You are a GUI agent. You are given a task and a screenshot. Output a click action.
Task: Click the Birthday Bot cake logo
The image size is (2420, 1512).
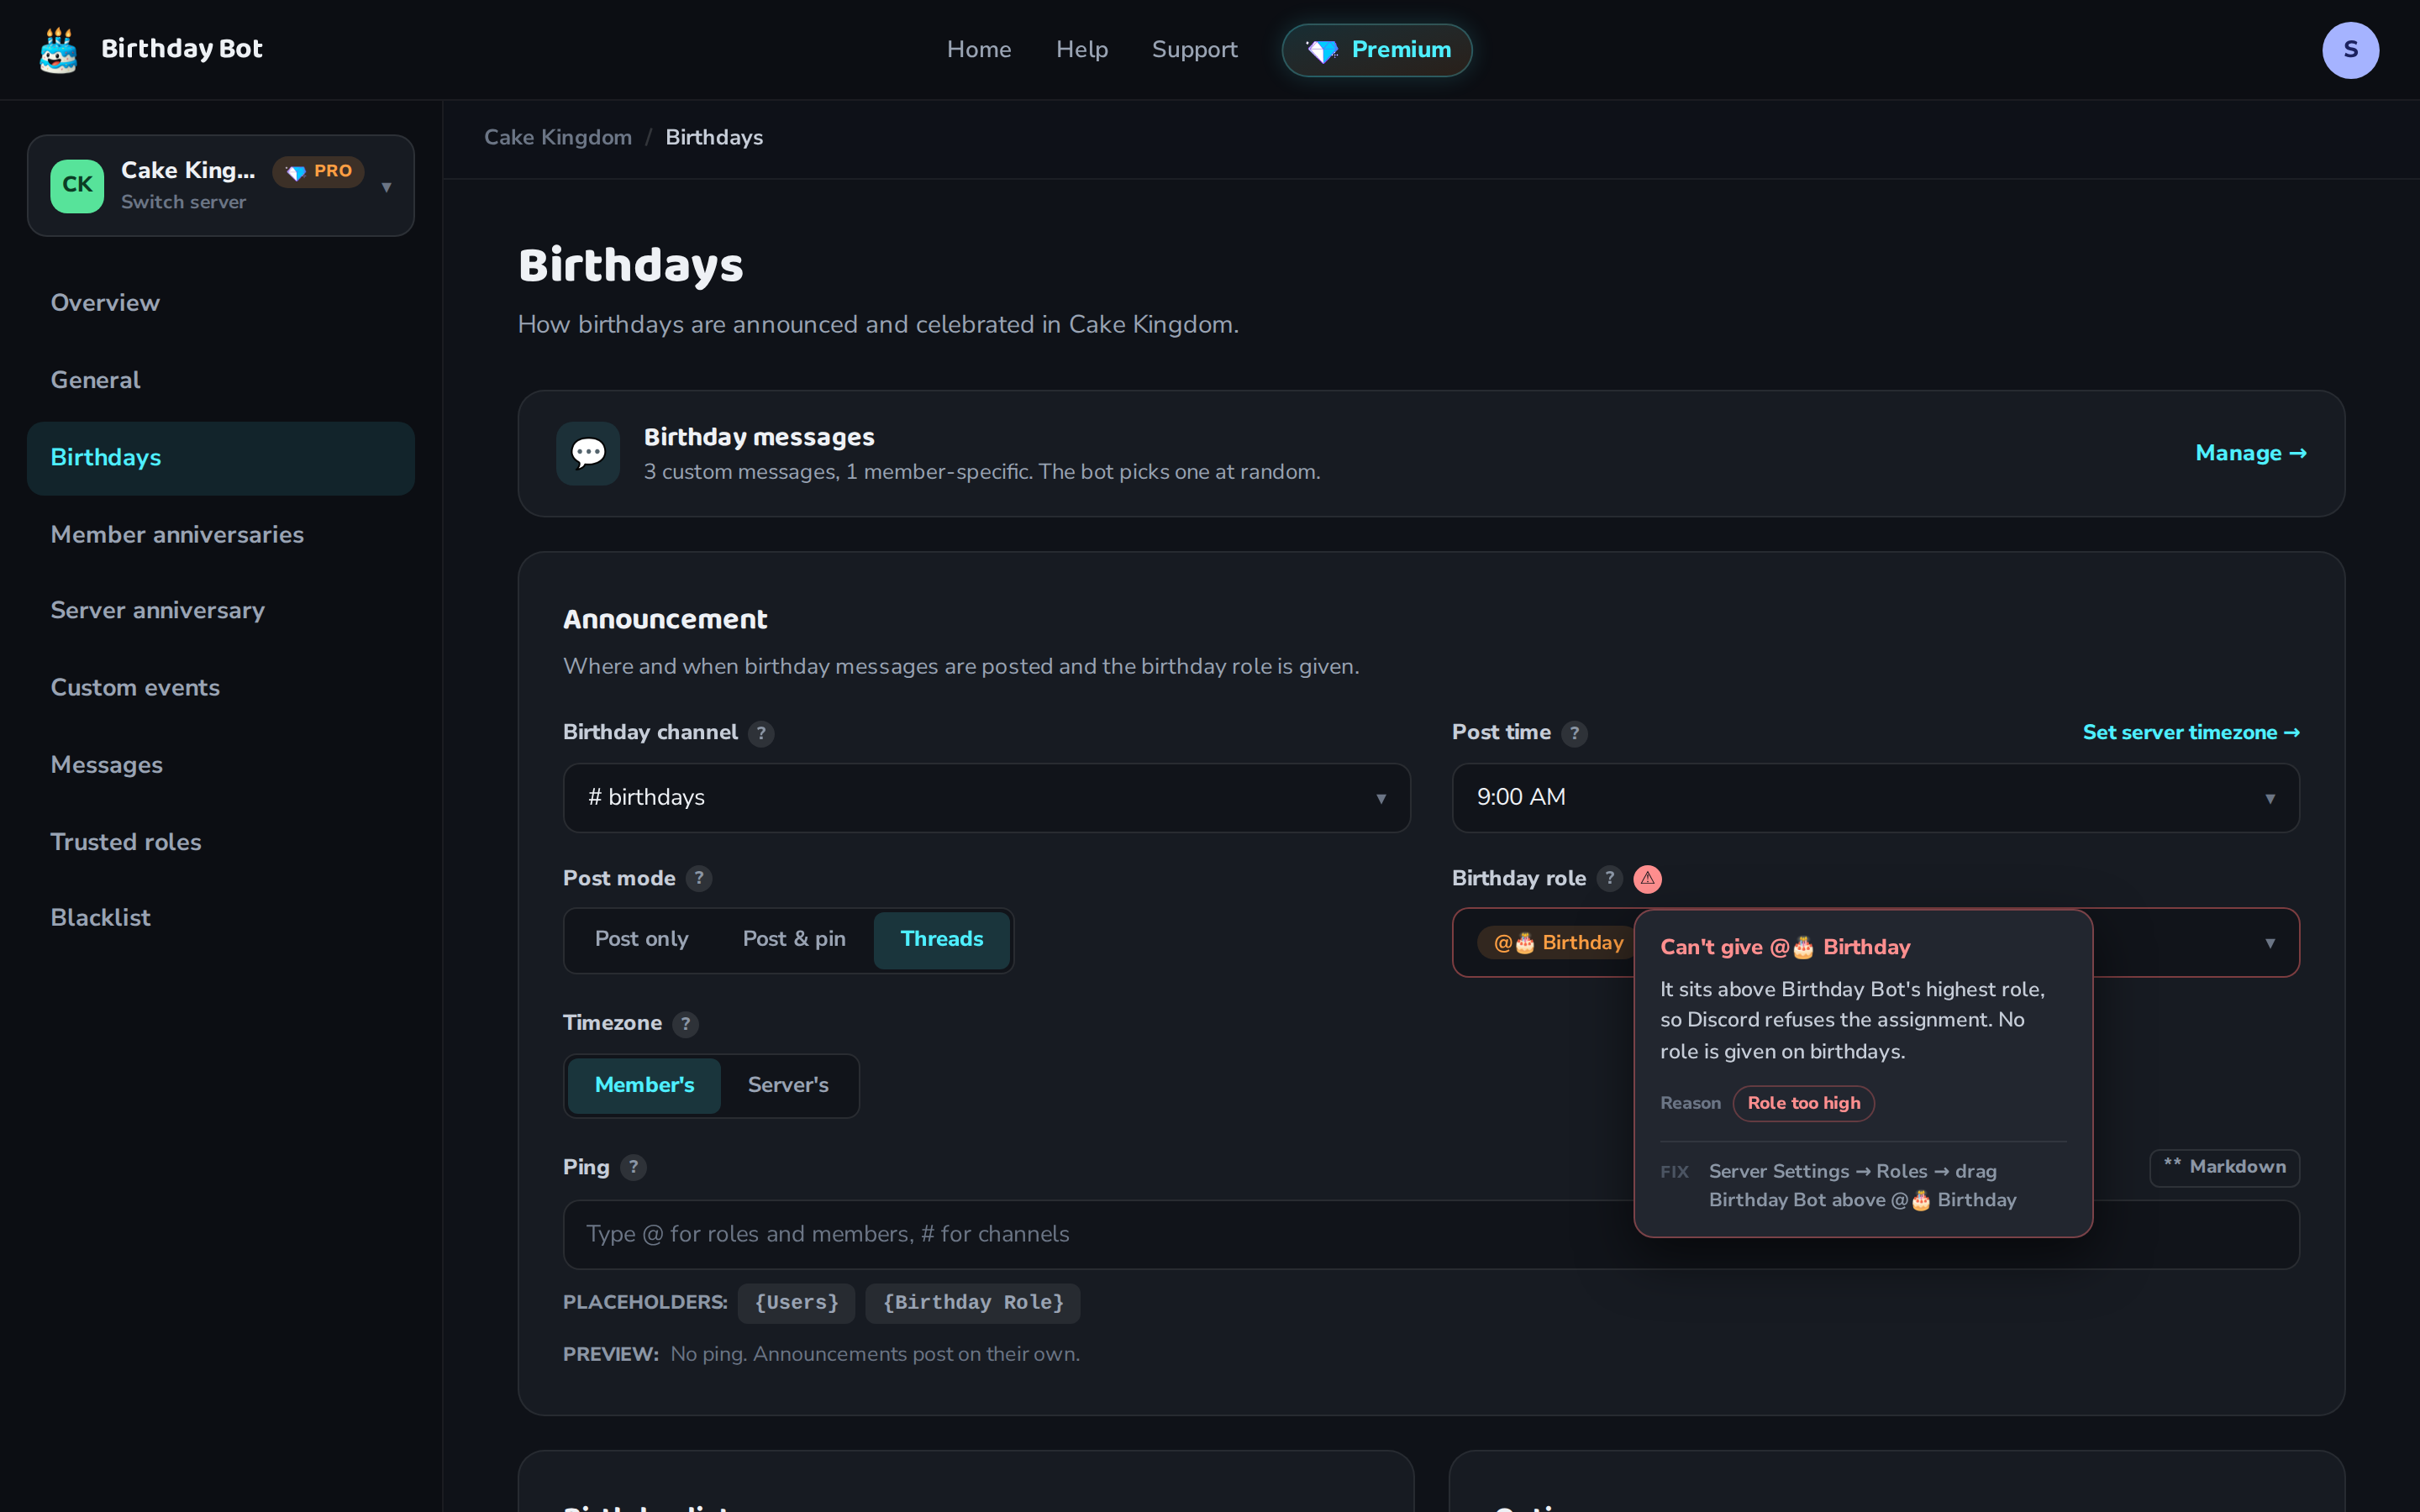click(x=58, y=50)
